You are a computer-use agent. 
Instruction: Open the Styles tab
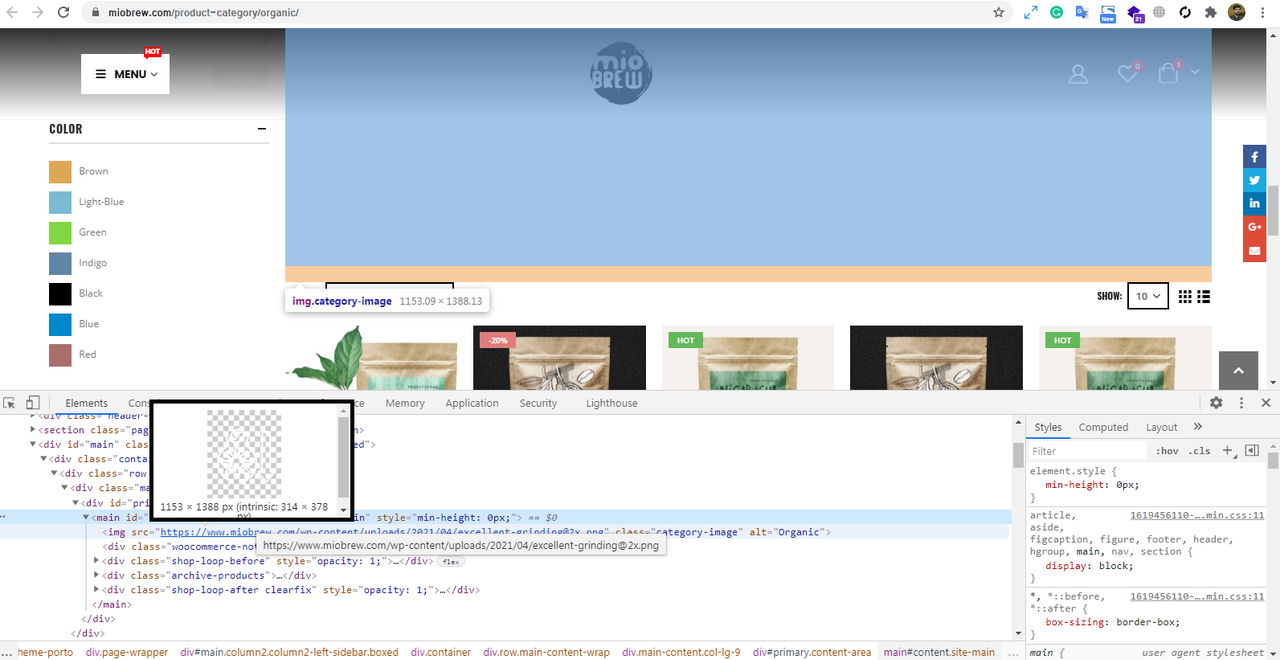1047,427
